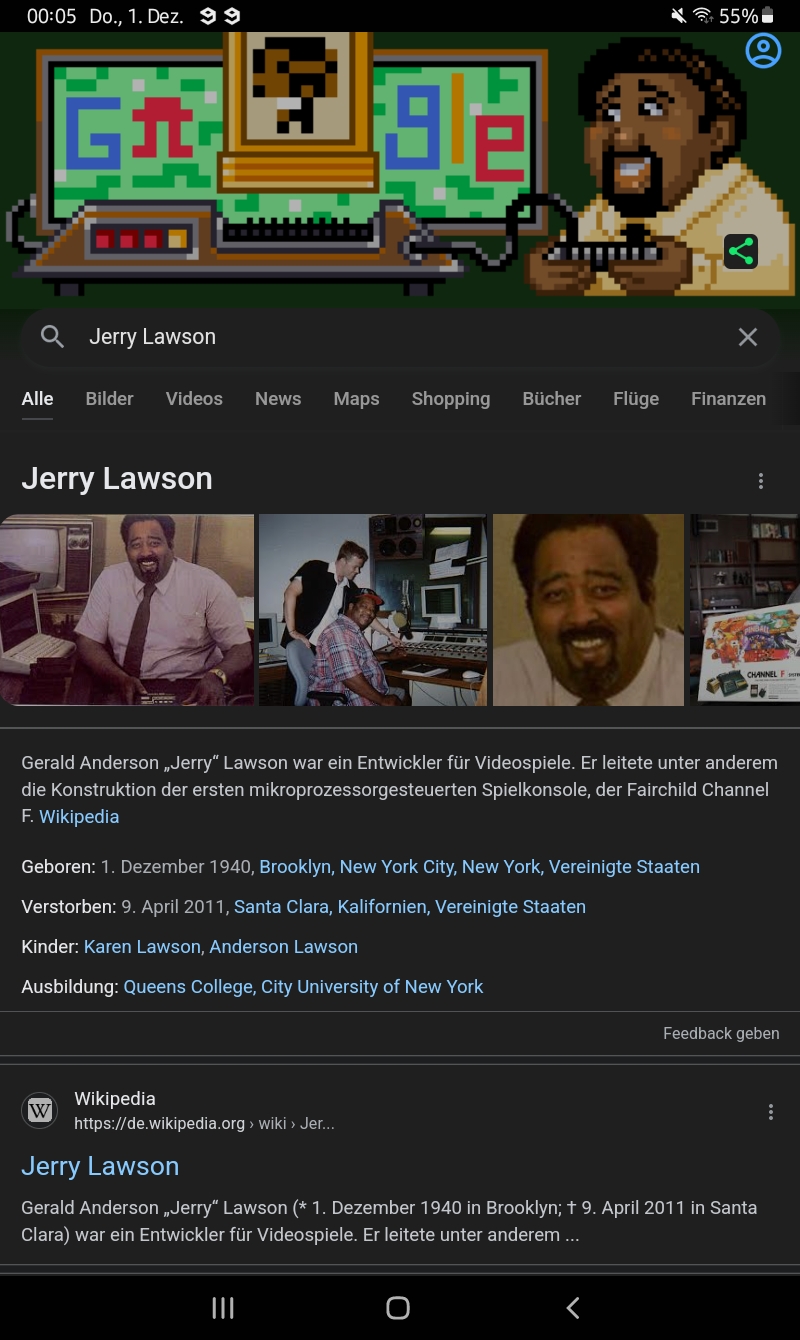This screenshot has width=800, height=1340.
Task: Open the Anderson Lawson link
Action: point(284,947)
